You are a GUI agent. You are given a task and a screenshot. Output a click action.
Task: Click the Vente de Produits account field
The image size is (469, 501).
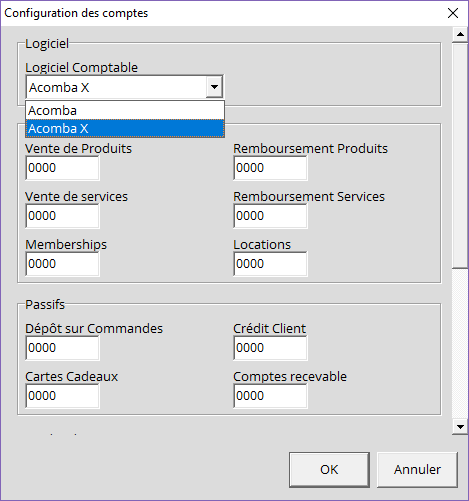pyautogui.click(x=62, y=168)
